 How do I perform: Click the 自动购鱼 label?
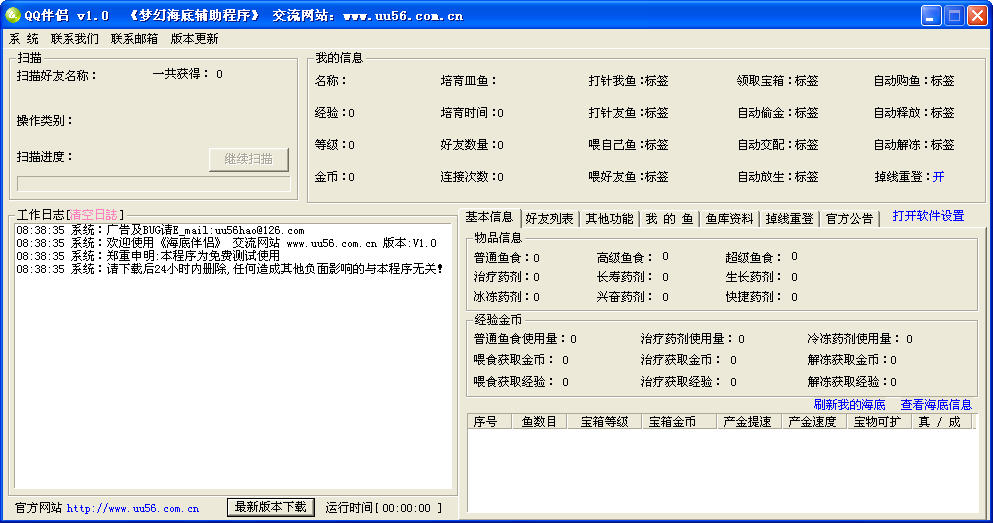coord(914,81)
